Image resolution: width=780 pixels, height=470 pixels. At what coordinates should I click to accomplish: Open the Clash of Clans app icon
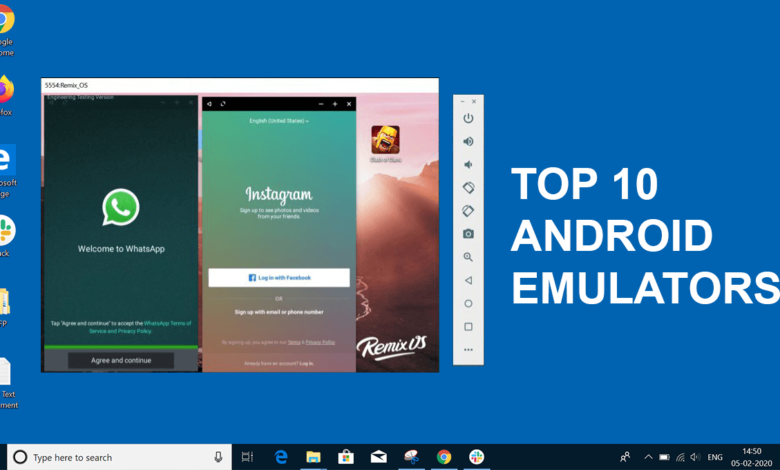tap(385, 140)
